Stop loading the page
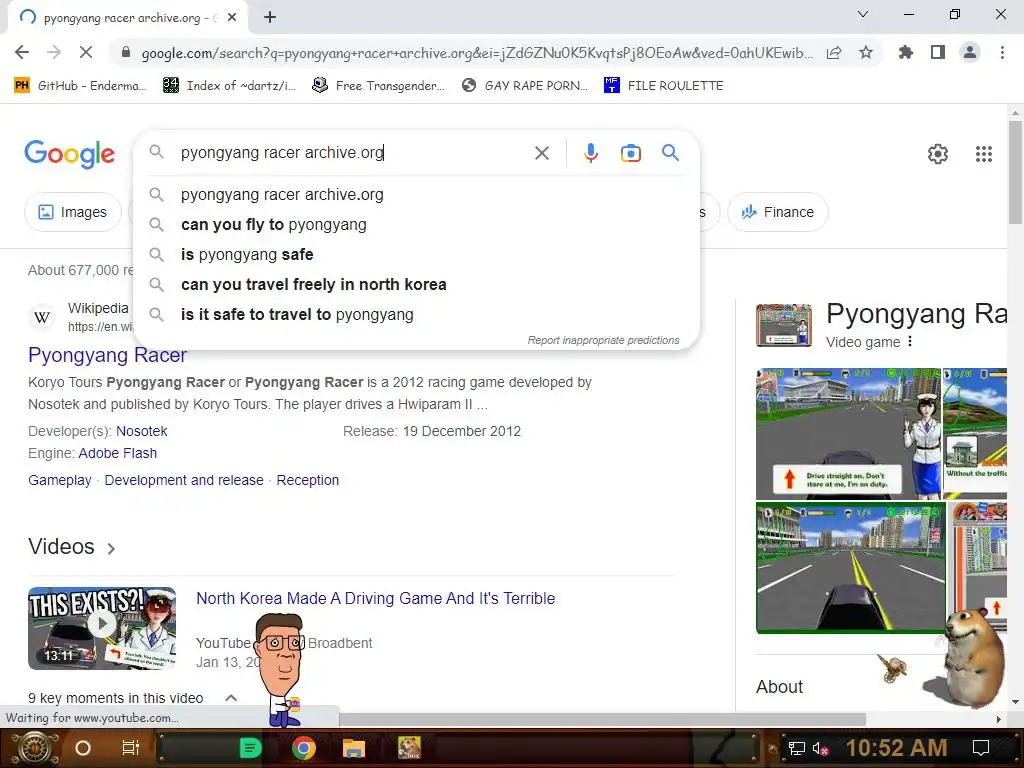Image resolution: width=1024 pixels, height=768 pixels. pos(86,52)
